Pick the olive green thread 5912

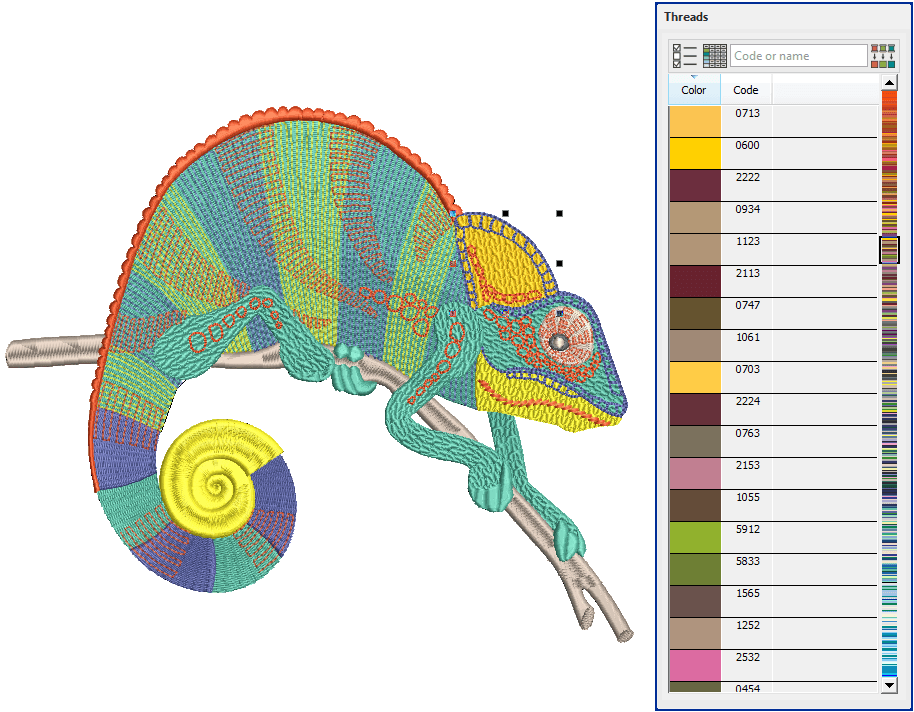point(694,538)
